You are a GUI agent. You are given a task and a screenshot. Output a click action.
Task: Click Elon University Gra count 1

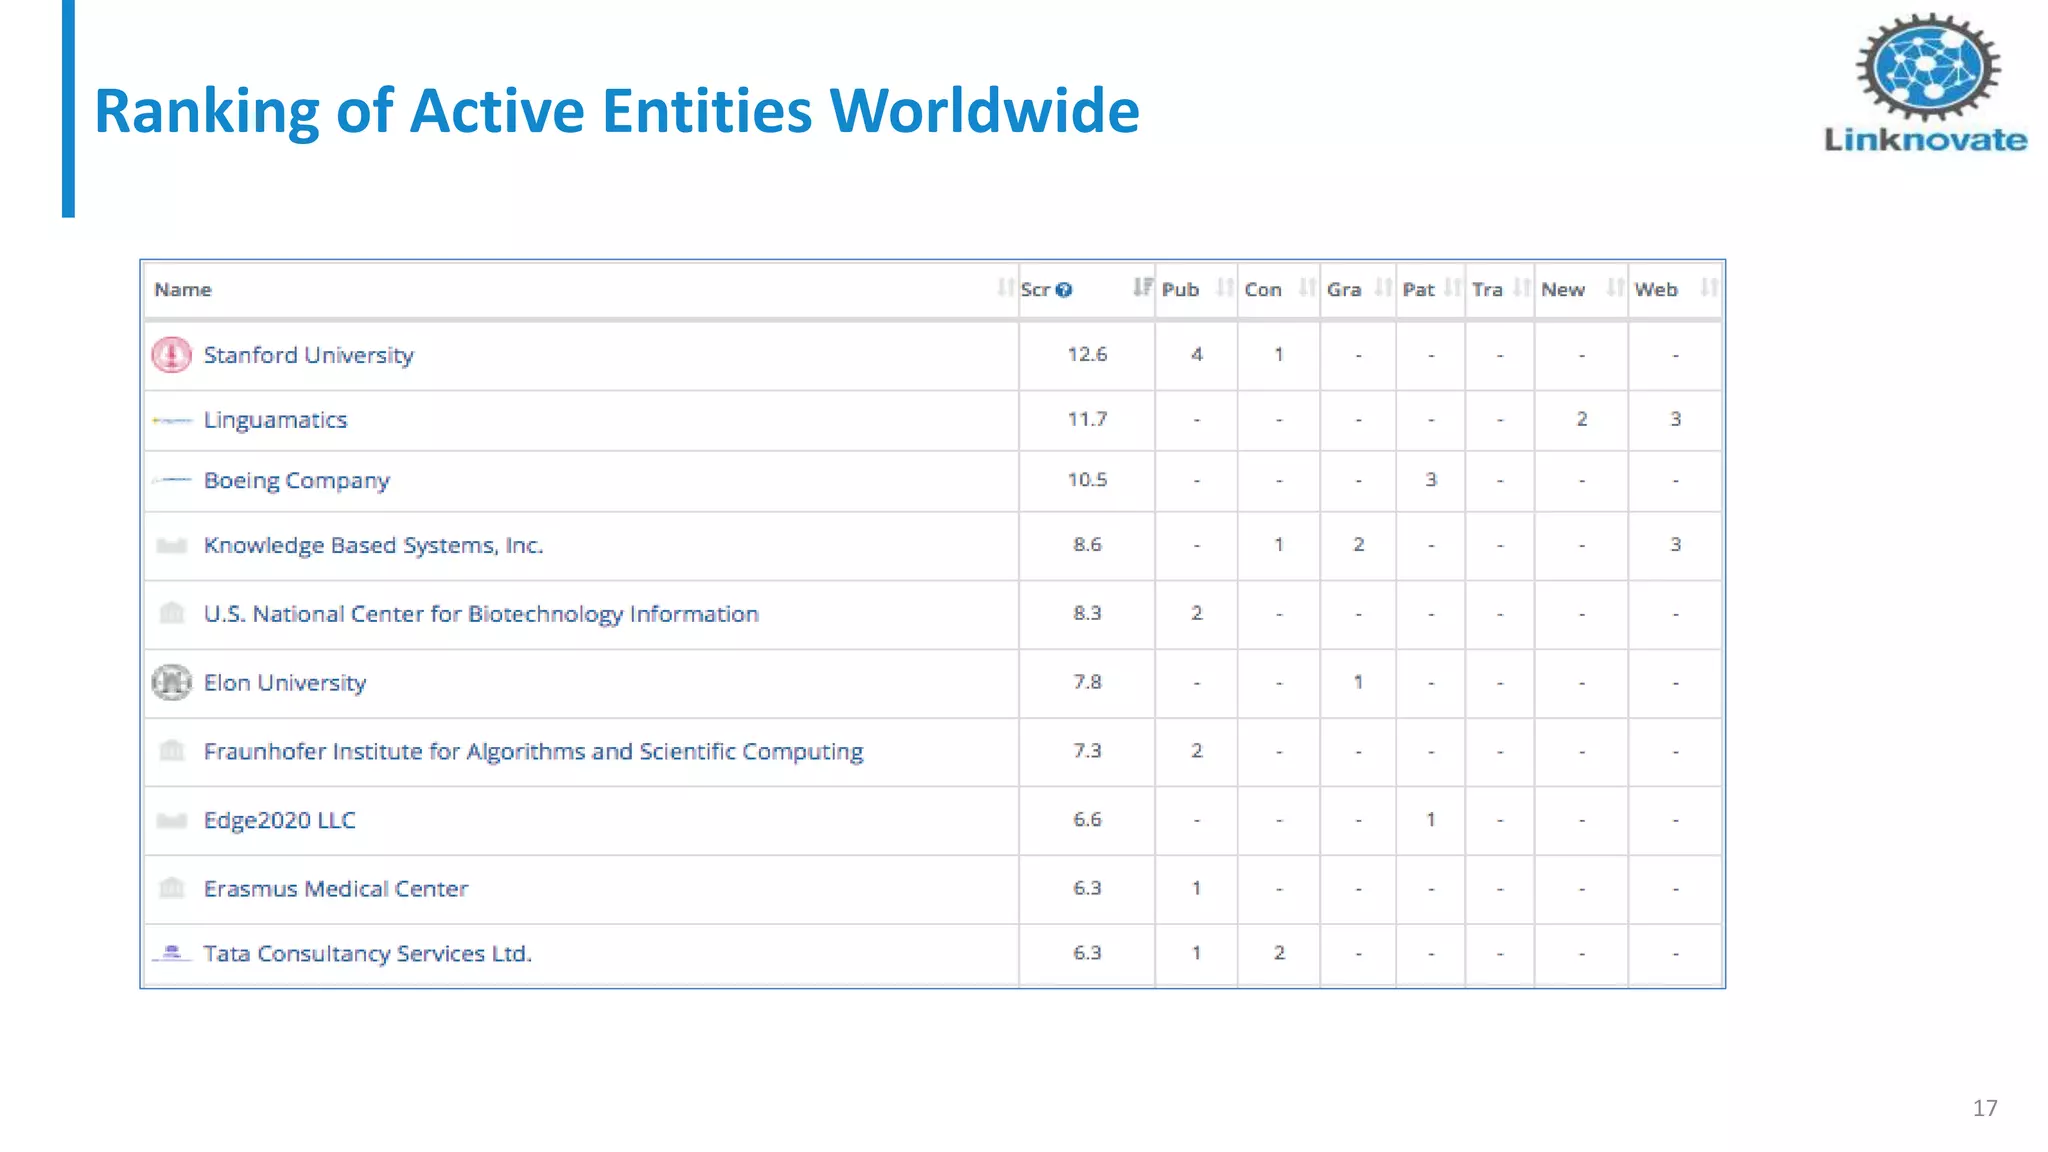[x=1358, y=682]
